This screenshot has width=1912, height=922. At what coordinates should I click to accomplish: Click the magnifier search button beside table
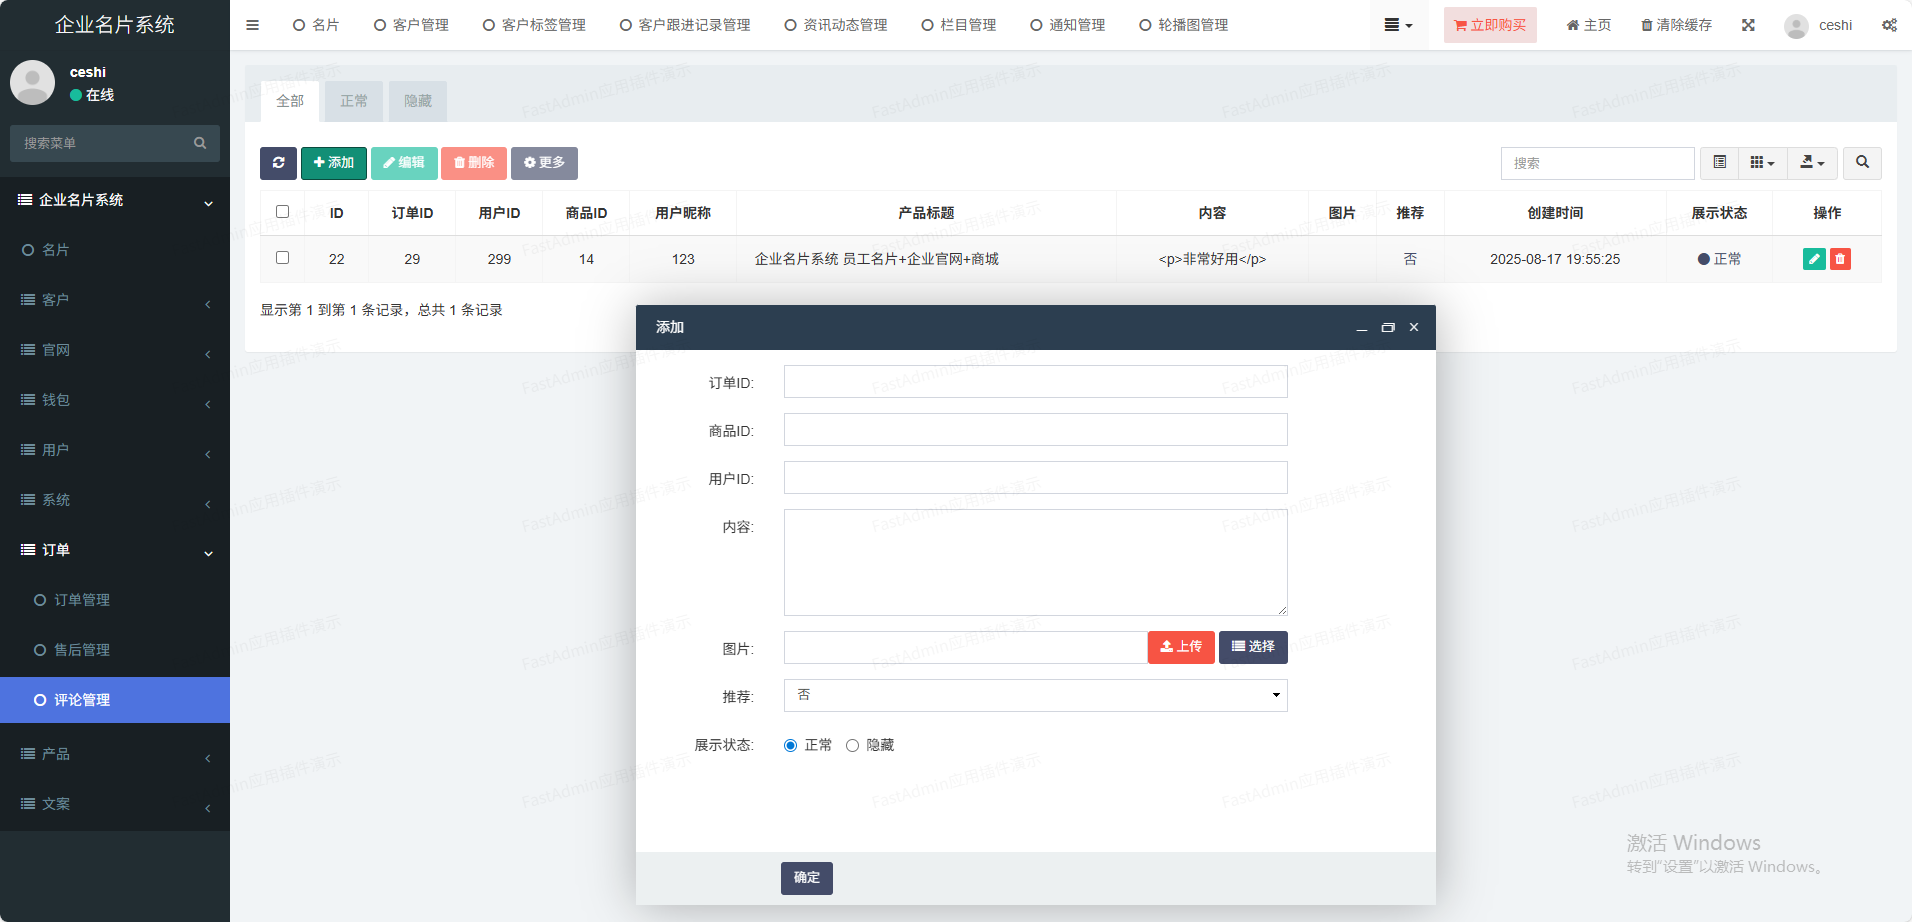click(1862, 163)
